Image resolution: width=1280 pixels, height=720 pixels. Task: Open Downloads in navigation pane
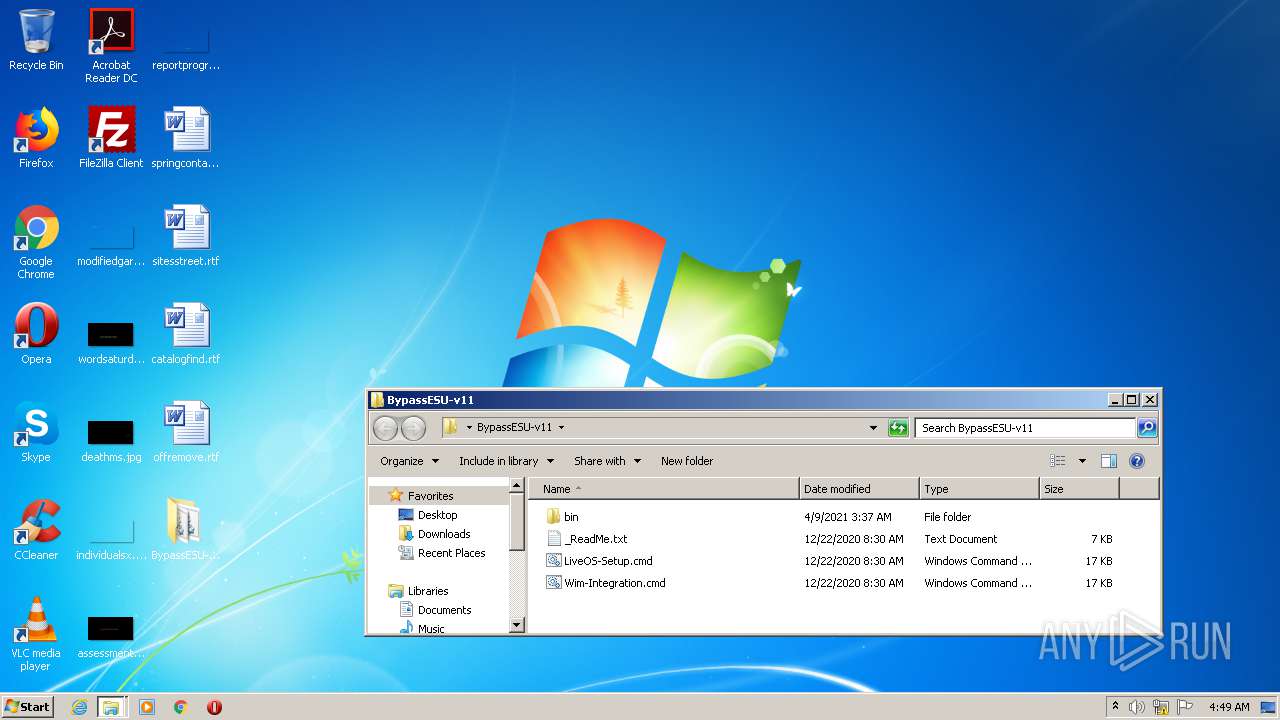(x=444, y=534)
